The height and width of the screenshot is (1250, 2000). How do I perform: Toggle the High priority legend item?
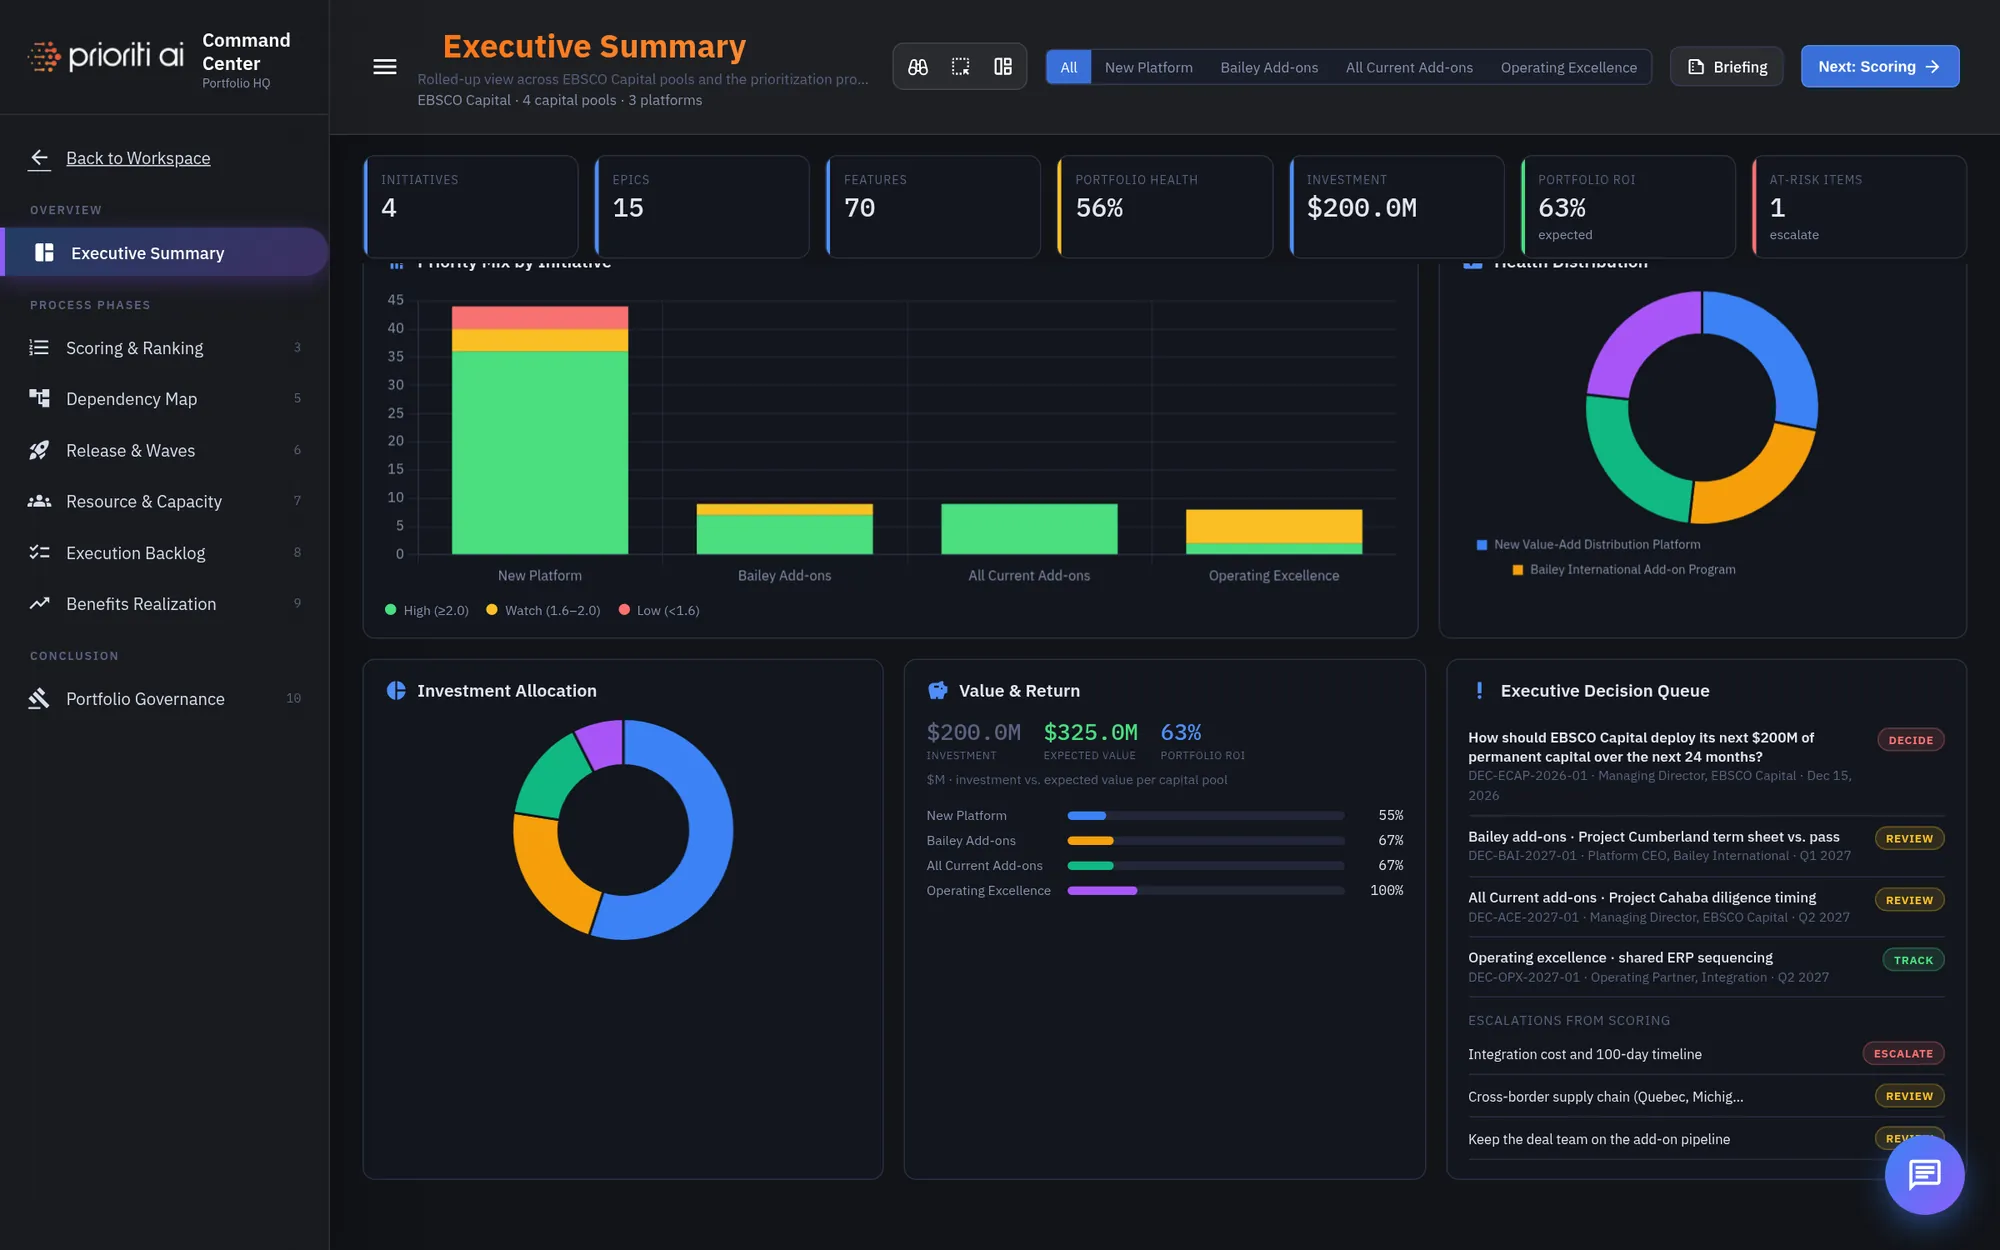tap(427, 610)
